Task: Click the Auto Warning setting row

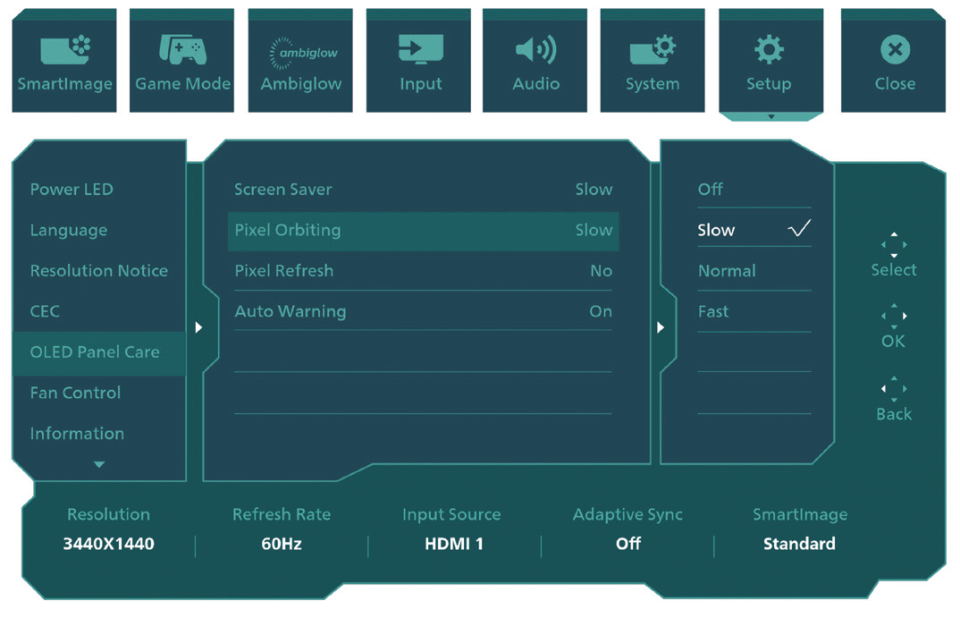Action: click(423, 311)
